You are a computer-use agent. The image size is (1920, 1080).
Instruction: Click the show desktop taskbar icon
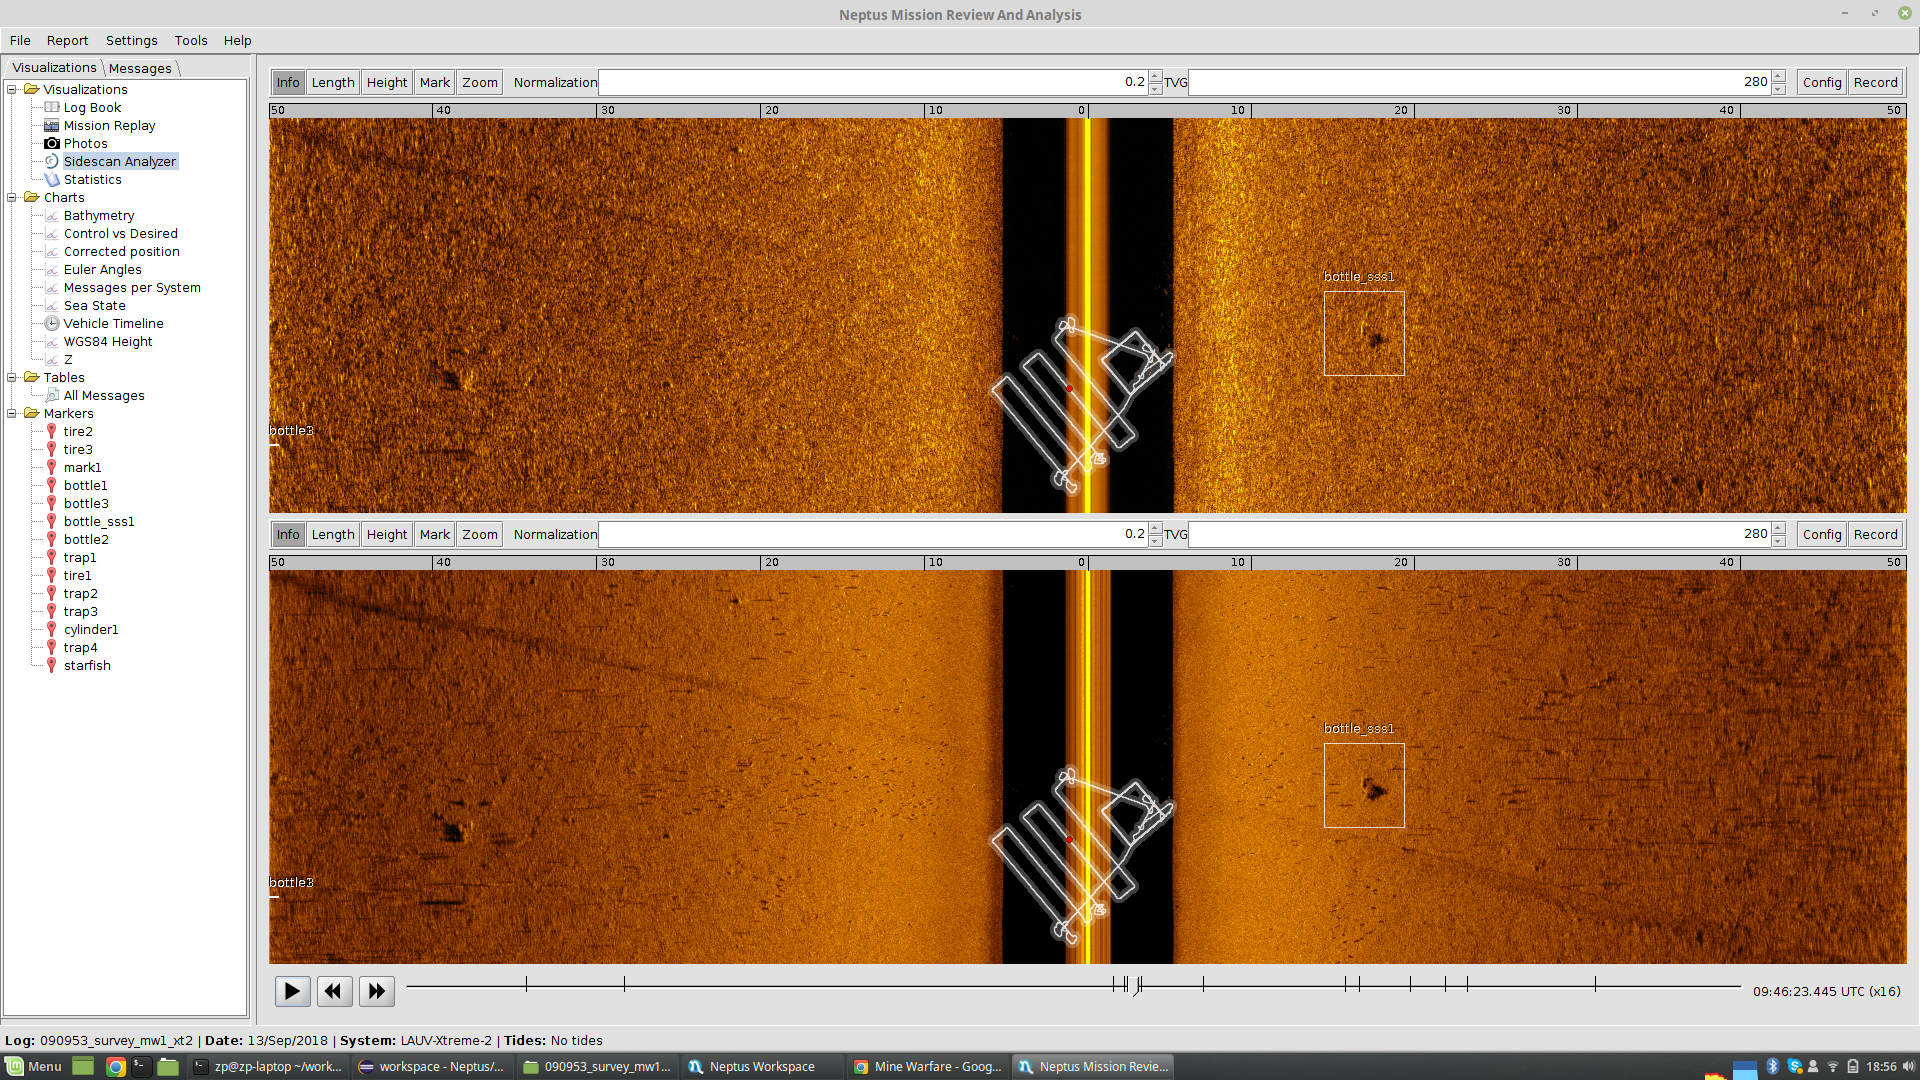point(83,1067)
